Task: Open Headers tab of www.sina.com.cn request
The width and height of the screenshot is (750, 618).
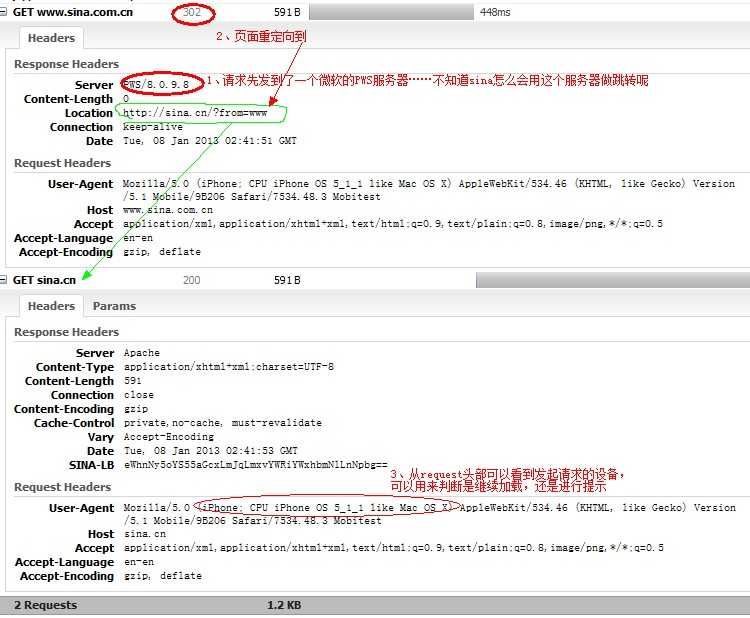Action: [x=51, y=38]
